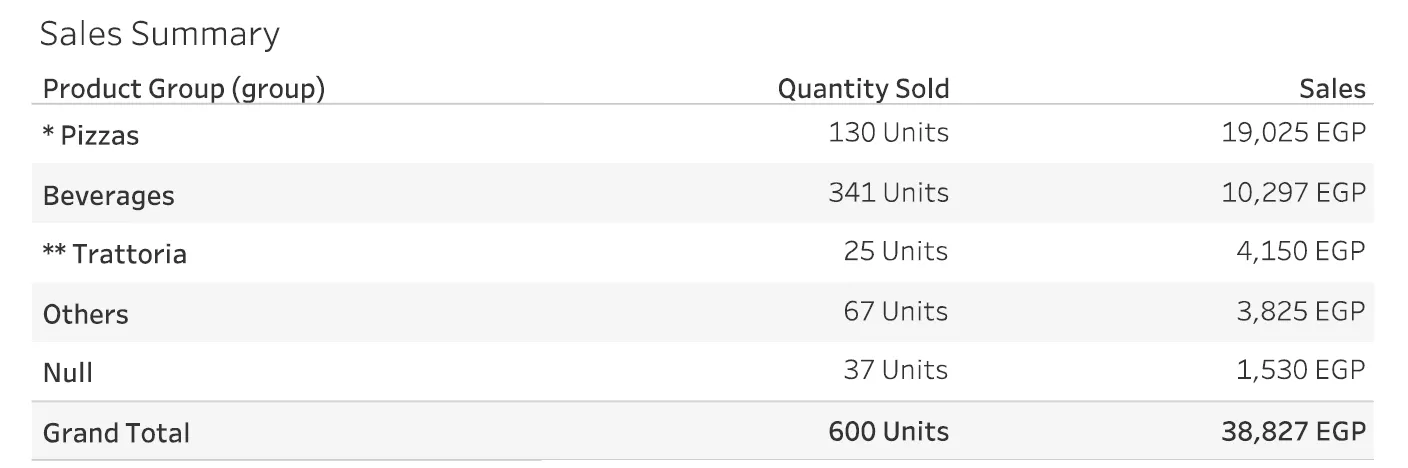The height and width of the screenshot is (468, 1408).
Task: Select the 600 Units grand total cell
Action: [888, 432]
